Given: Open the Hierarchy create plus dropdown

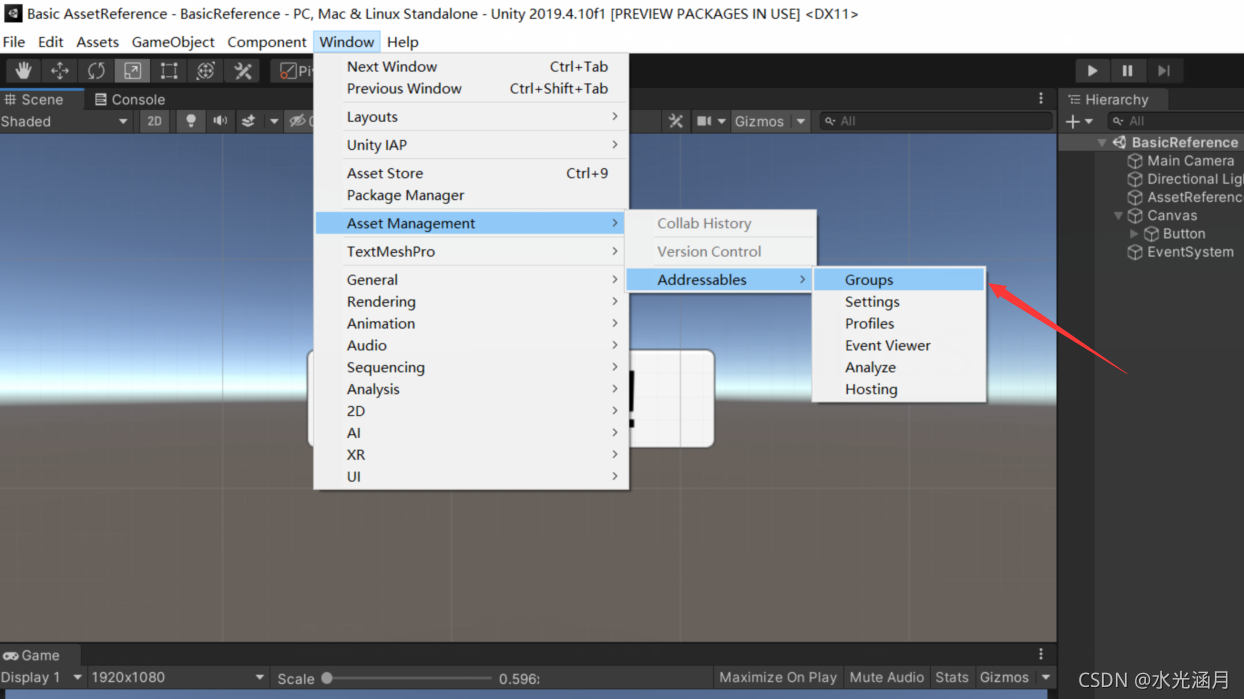Looking at the screenshot, I should pyautogui.click(x=1079, y=121).
